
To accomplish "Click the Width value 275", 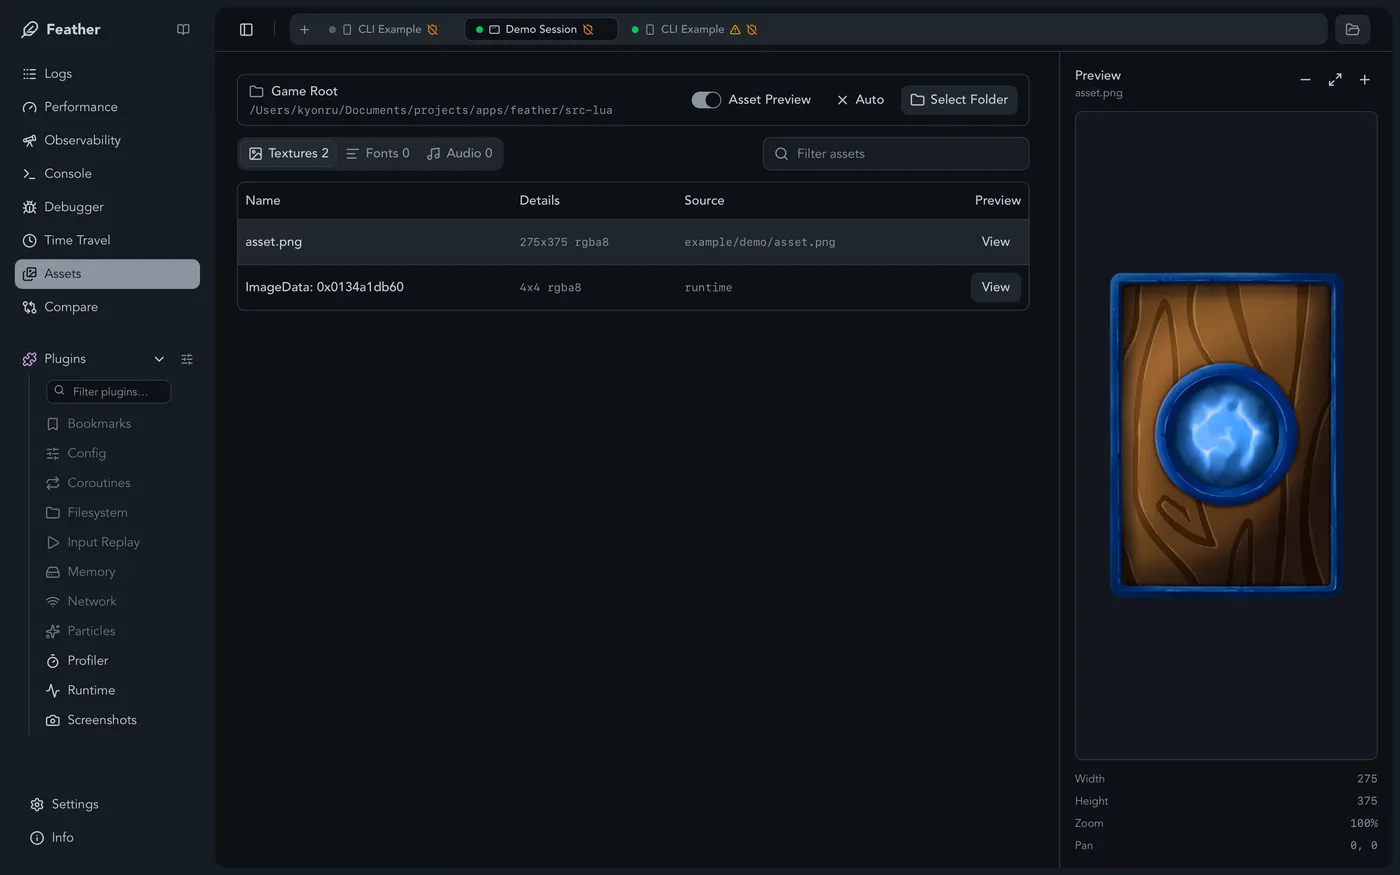I will [1367, 779].
